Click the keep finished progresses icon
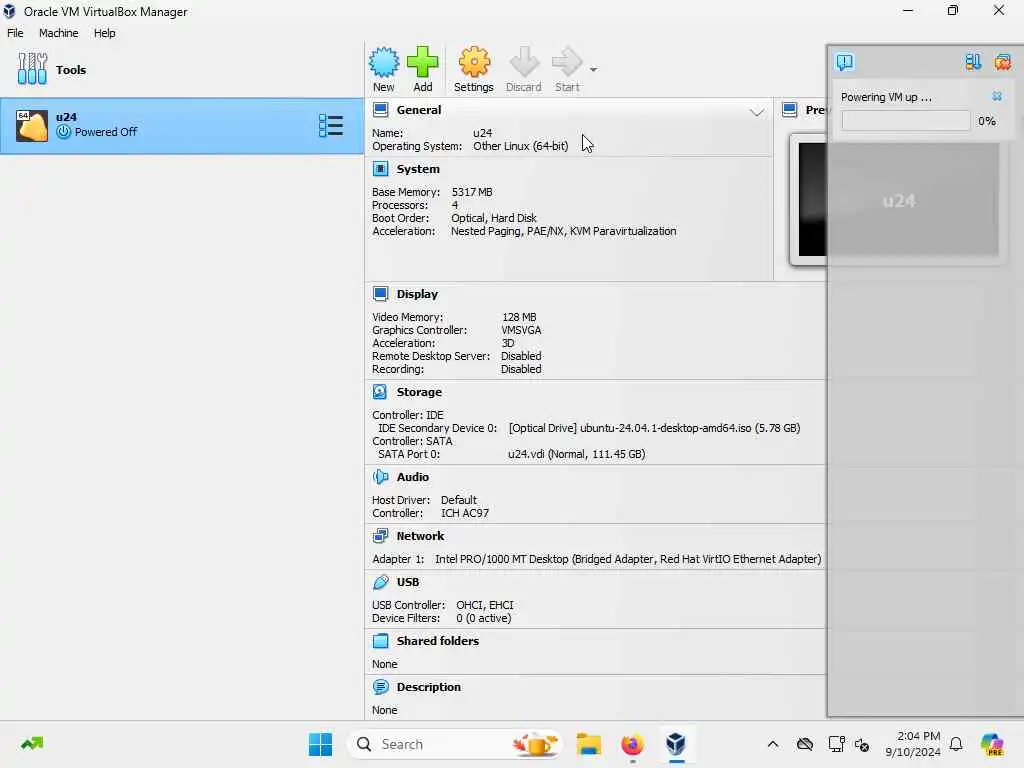This screenshot has height=768, width=1024. 973,62
